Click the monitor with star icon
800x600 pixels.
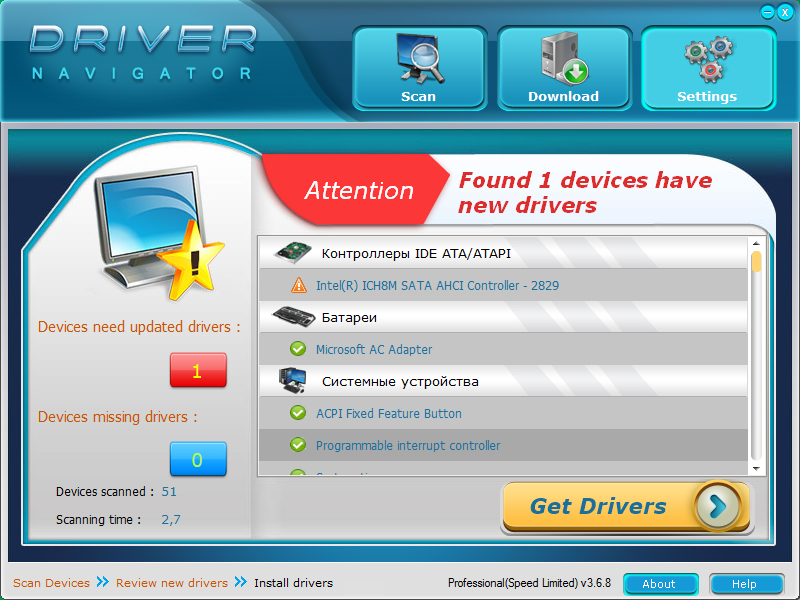tap(158, 233)
